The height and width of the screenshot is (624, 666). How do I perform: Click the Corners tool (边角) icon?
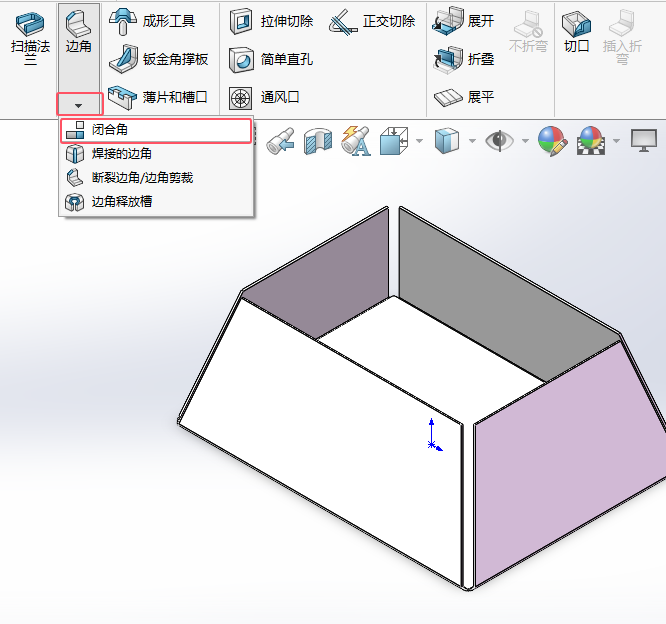click(x=79, y=31)
